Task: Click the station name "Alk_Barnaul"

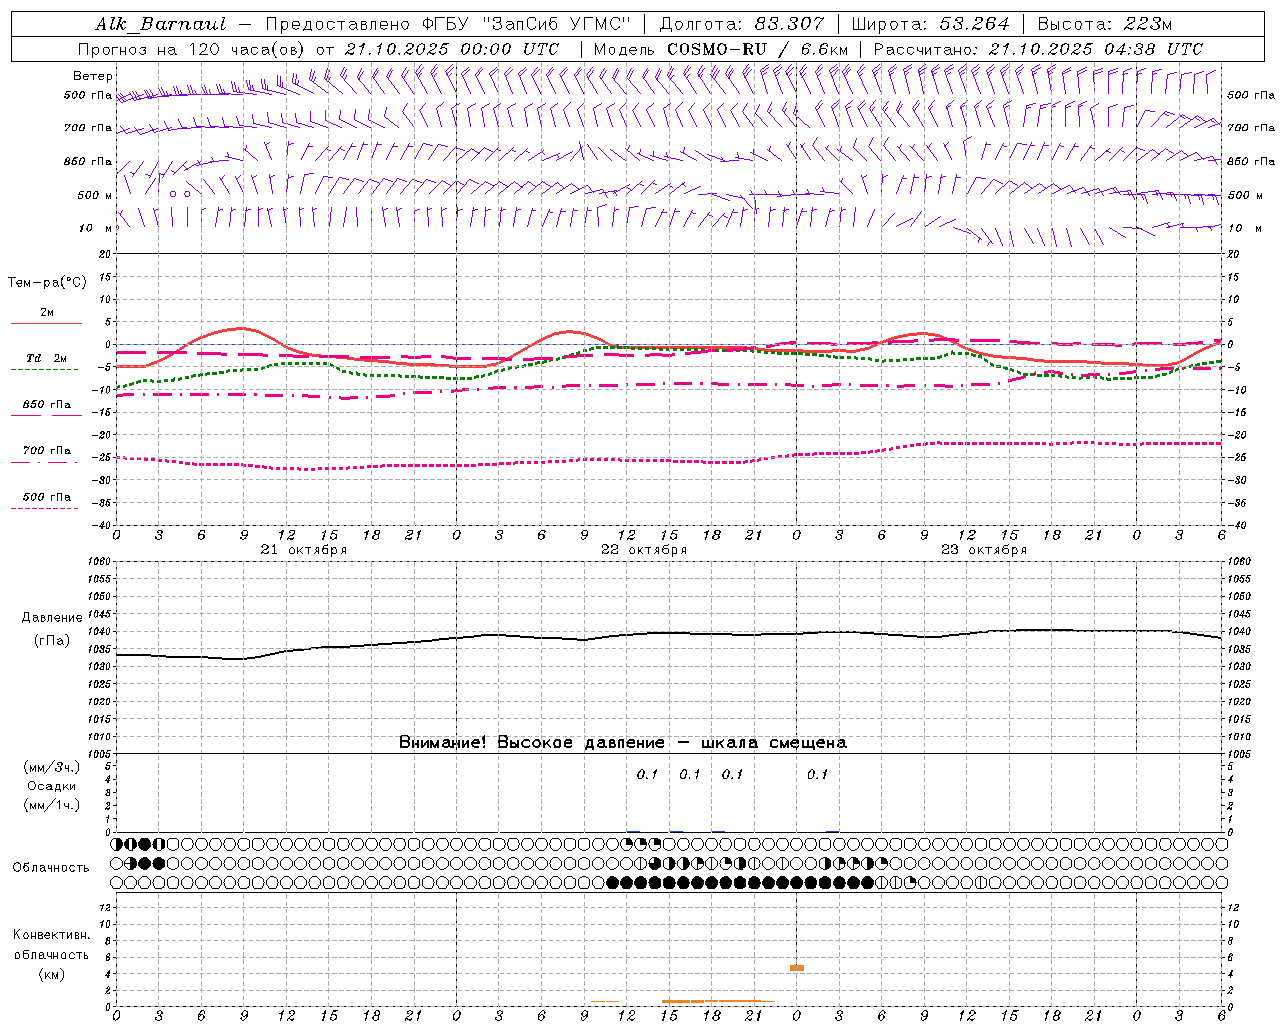Action: pos(161,24)
